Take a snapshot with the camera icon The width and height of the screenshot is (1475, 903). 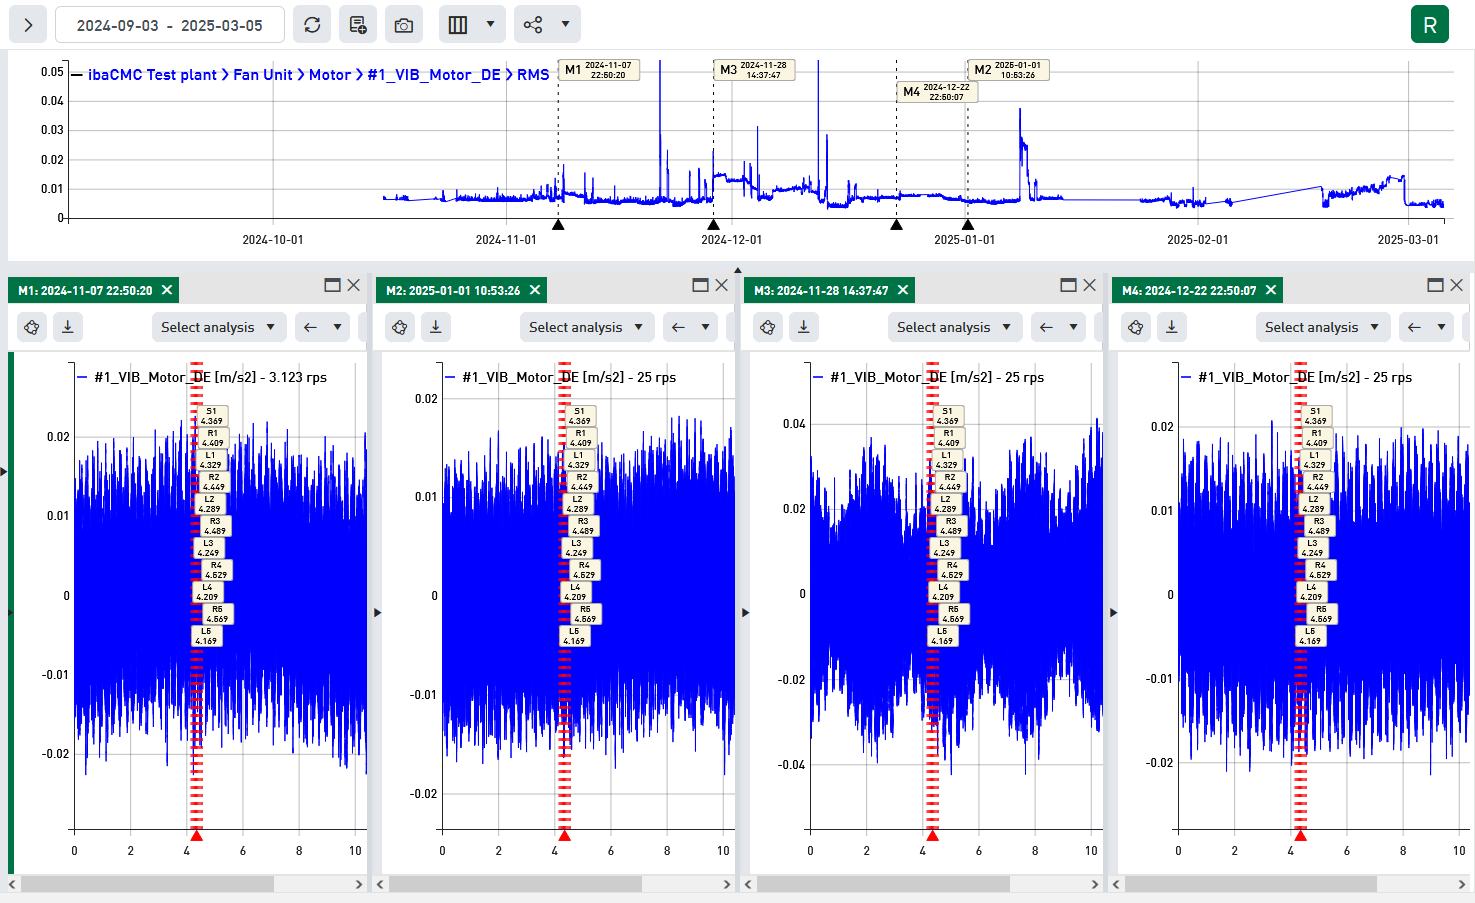(404, 25)
